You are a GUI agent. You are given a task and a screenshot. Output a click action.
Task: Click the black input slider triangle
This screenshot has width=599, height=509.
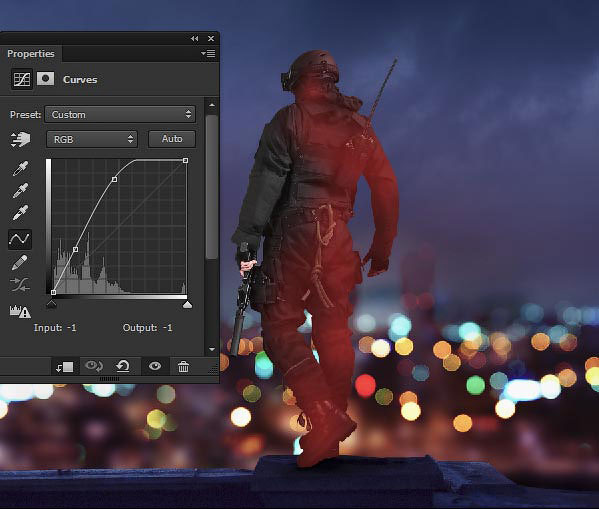(51, 304)
